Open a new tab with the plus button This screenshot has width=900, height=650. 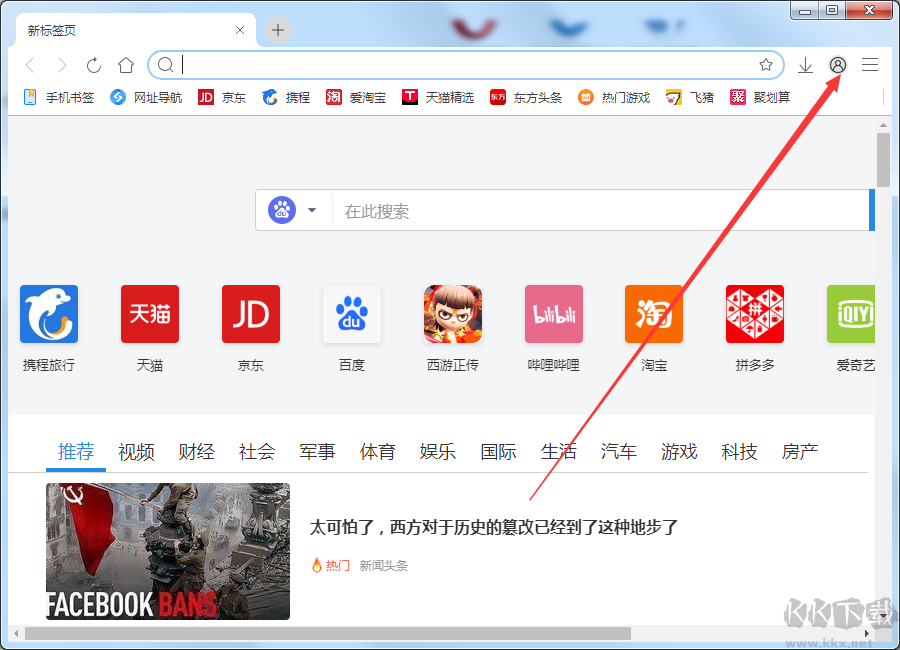click(276, 30)
